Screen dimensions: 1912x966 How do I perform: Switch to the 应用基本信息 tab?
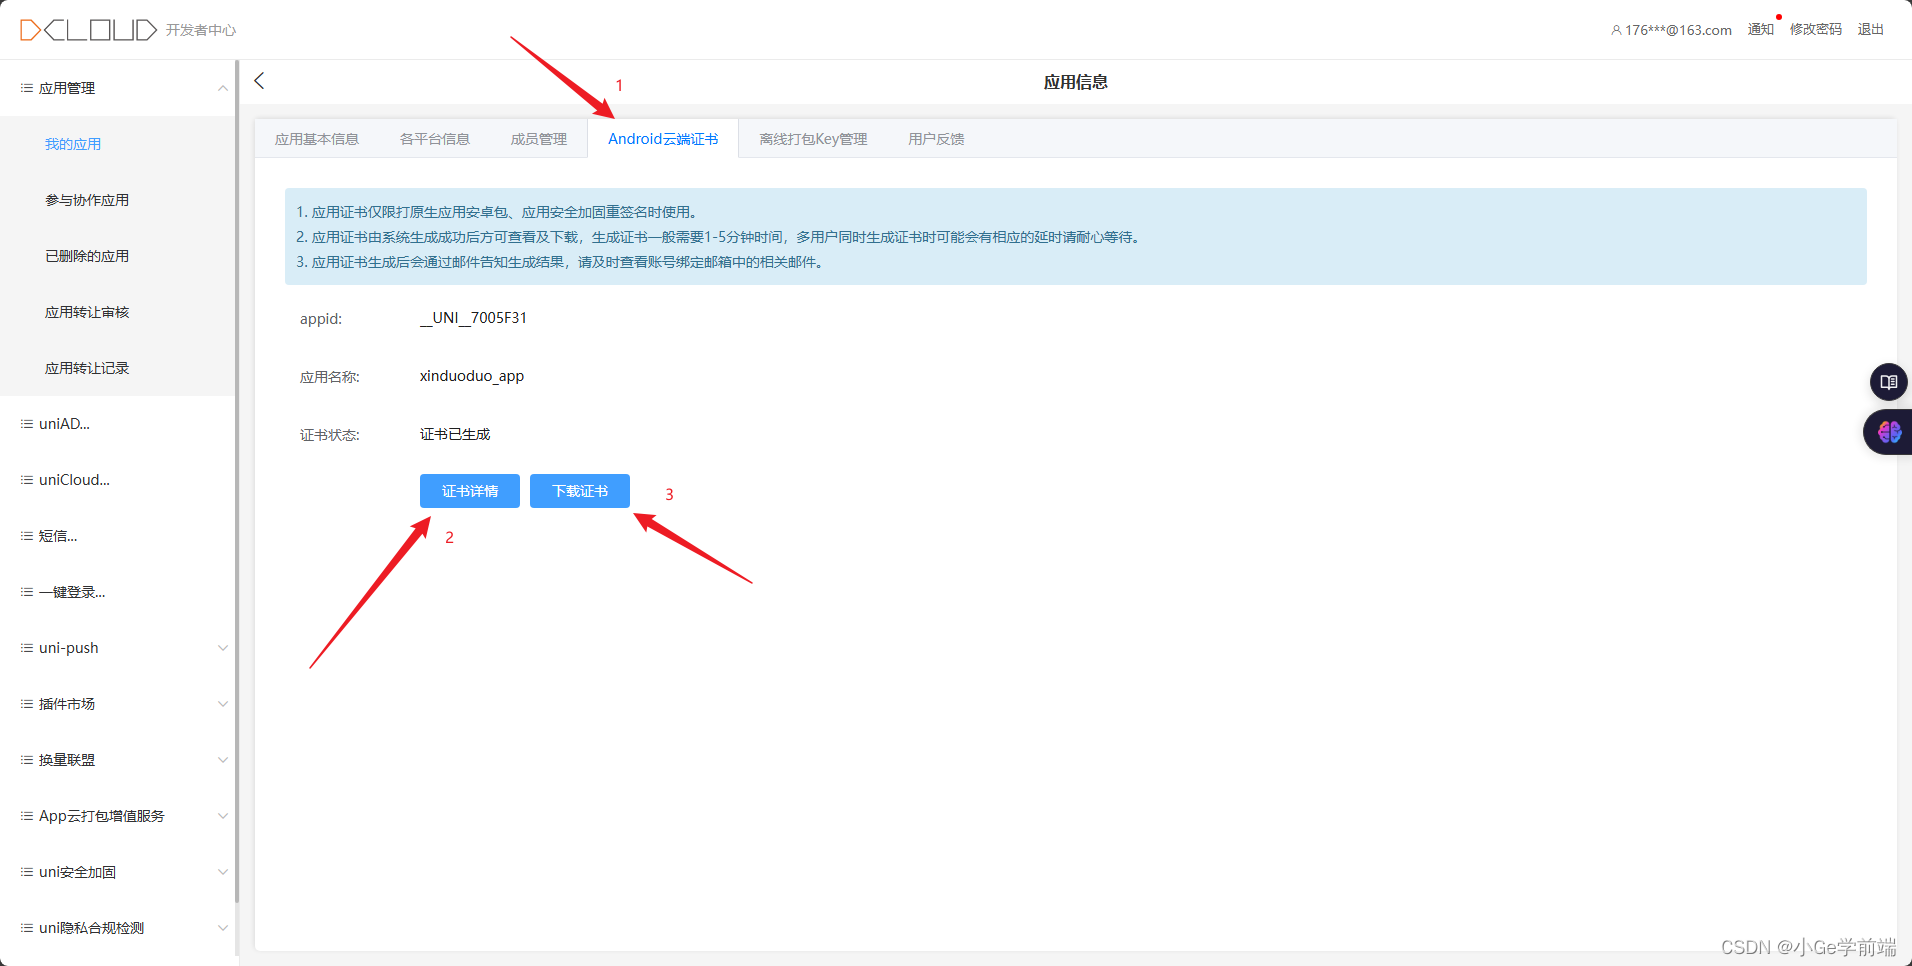(x=317, y=139)
